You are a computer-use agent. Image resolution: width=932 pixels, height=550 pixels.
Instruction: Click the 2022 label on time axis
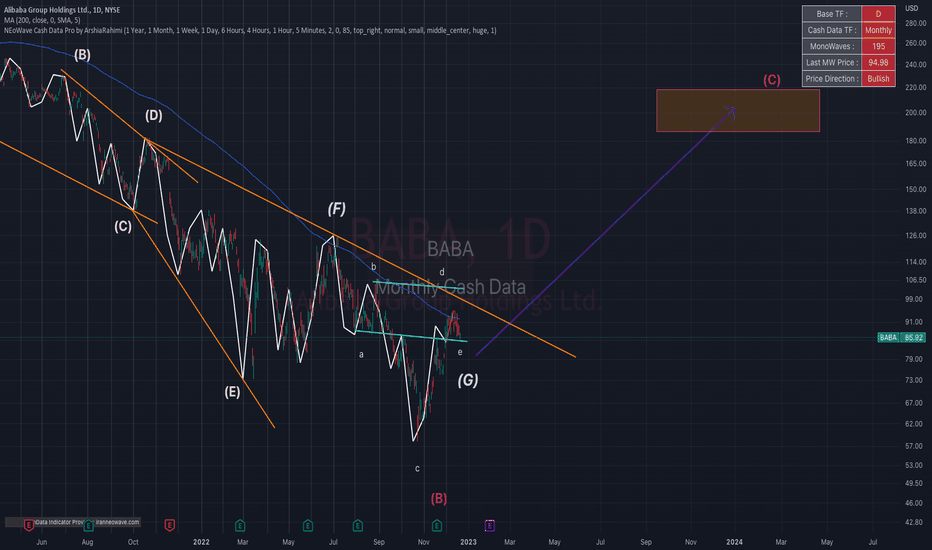pyautogui.click(x=201, y=542)
